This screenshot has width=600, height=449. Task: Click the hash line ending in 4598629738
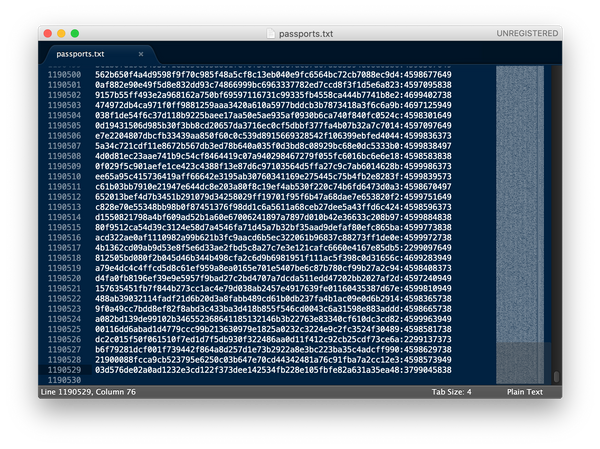(273, 349)
